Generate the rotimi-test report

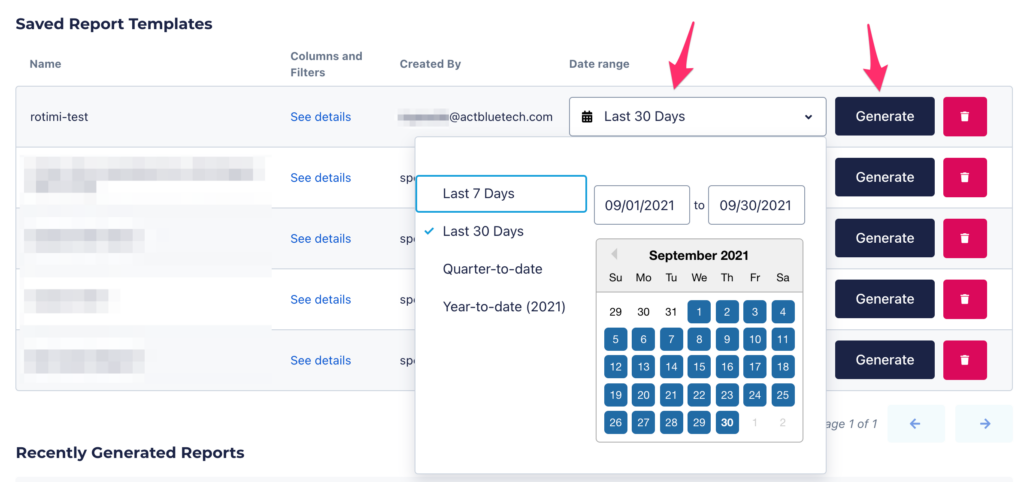(x=885, y=116)
